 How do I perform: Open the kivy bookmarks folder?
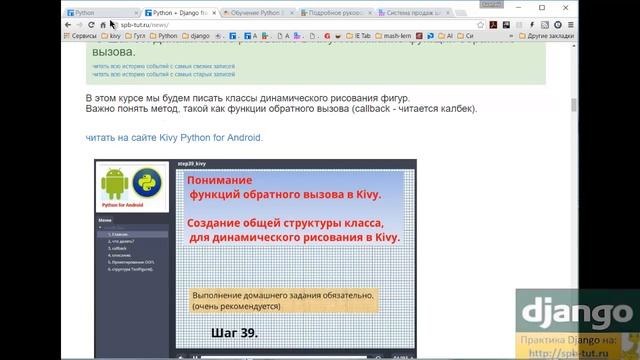coord(111,36)
